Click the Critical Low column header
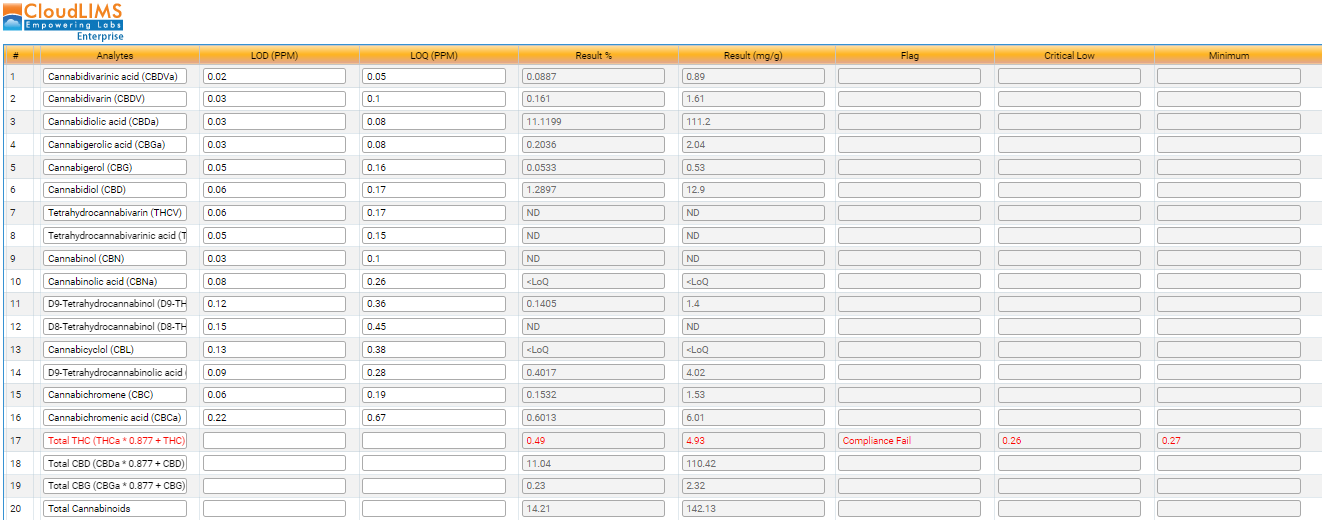This screenshot has width=1322, height=520. (x=1070, y=56)
